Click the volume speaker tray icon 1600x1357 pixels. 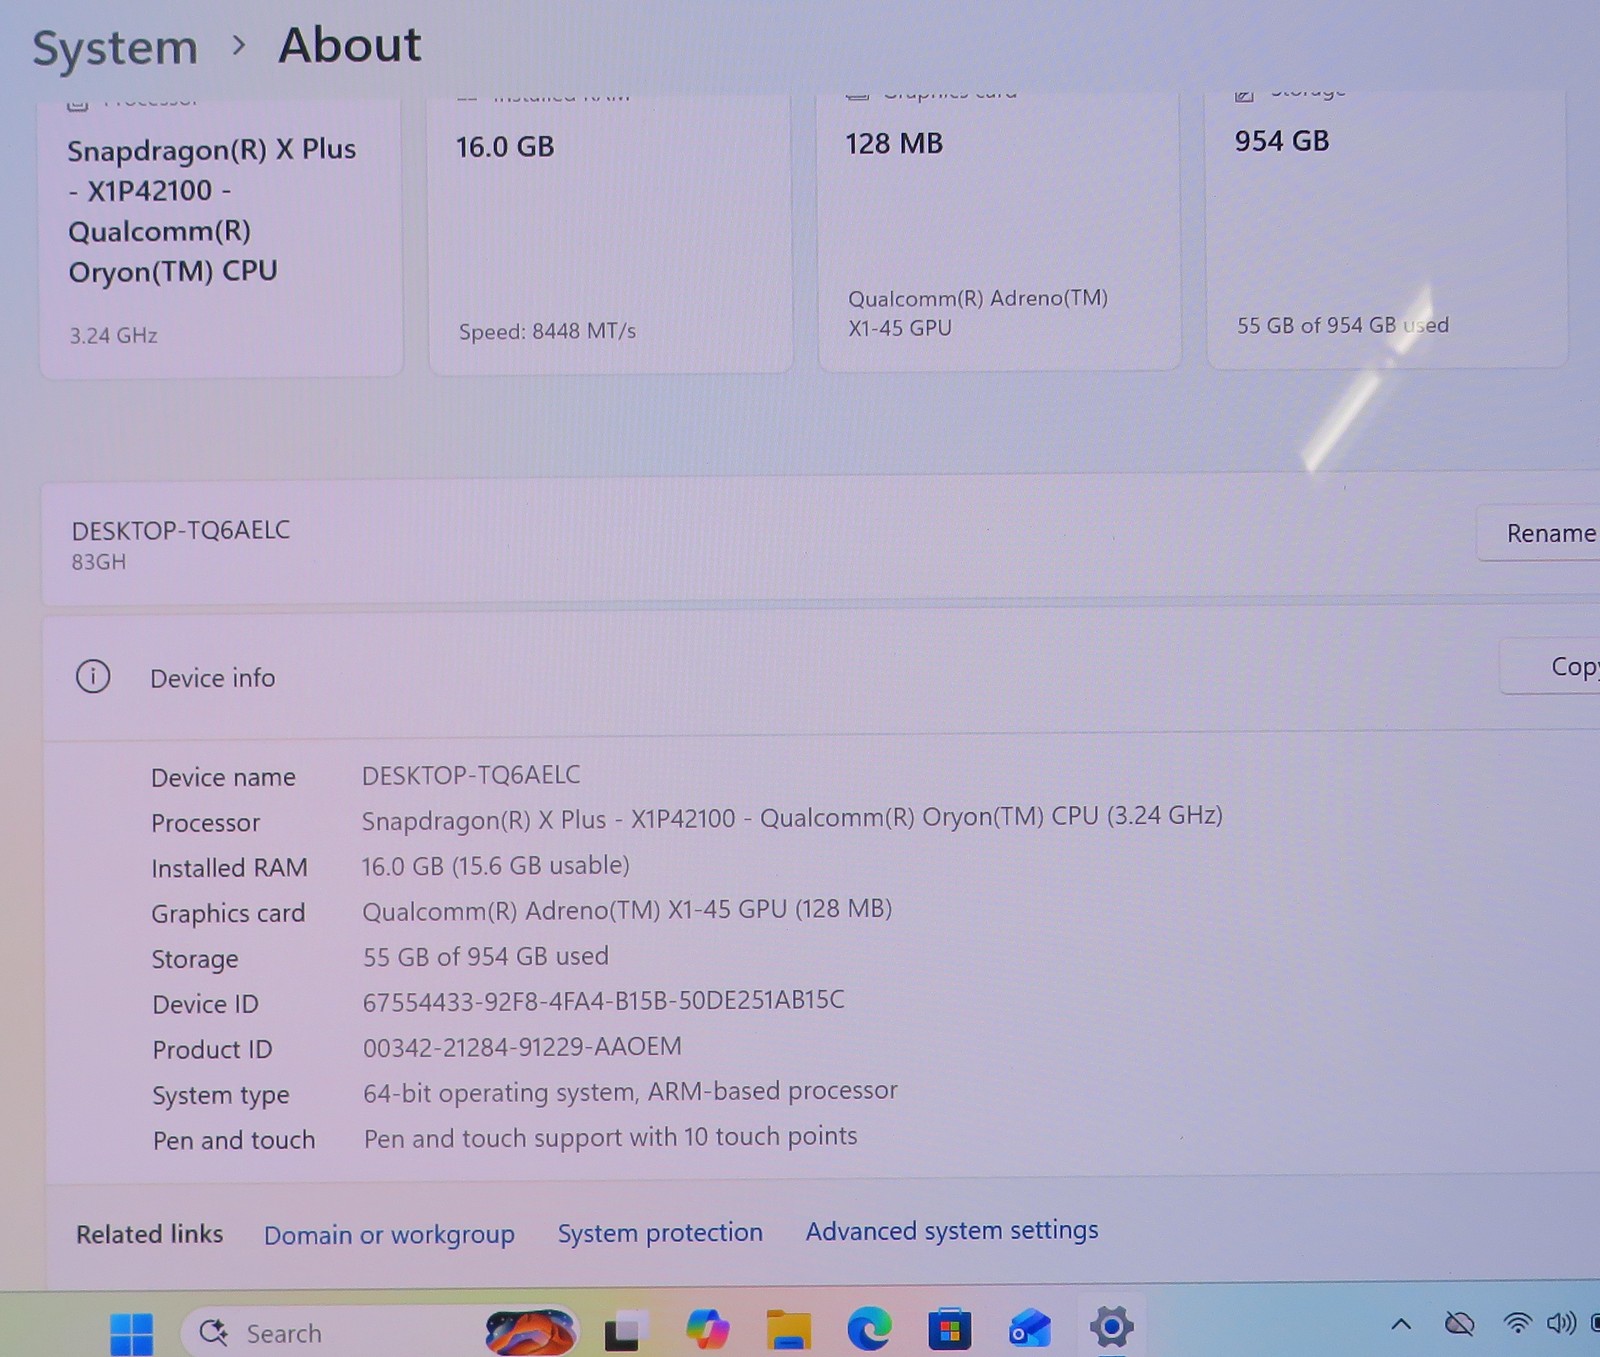coord(1561,1324)
